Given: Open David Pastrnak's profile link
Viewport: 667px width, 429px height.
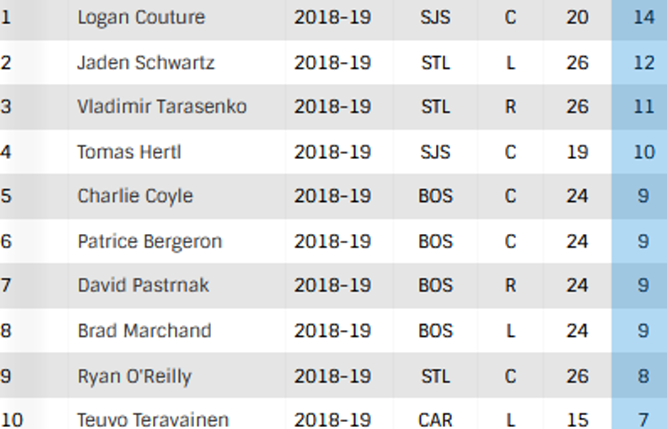Looking at the screenshot, I should tap(143, 286).
